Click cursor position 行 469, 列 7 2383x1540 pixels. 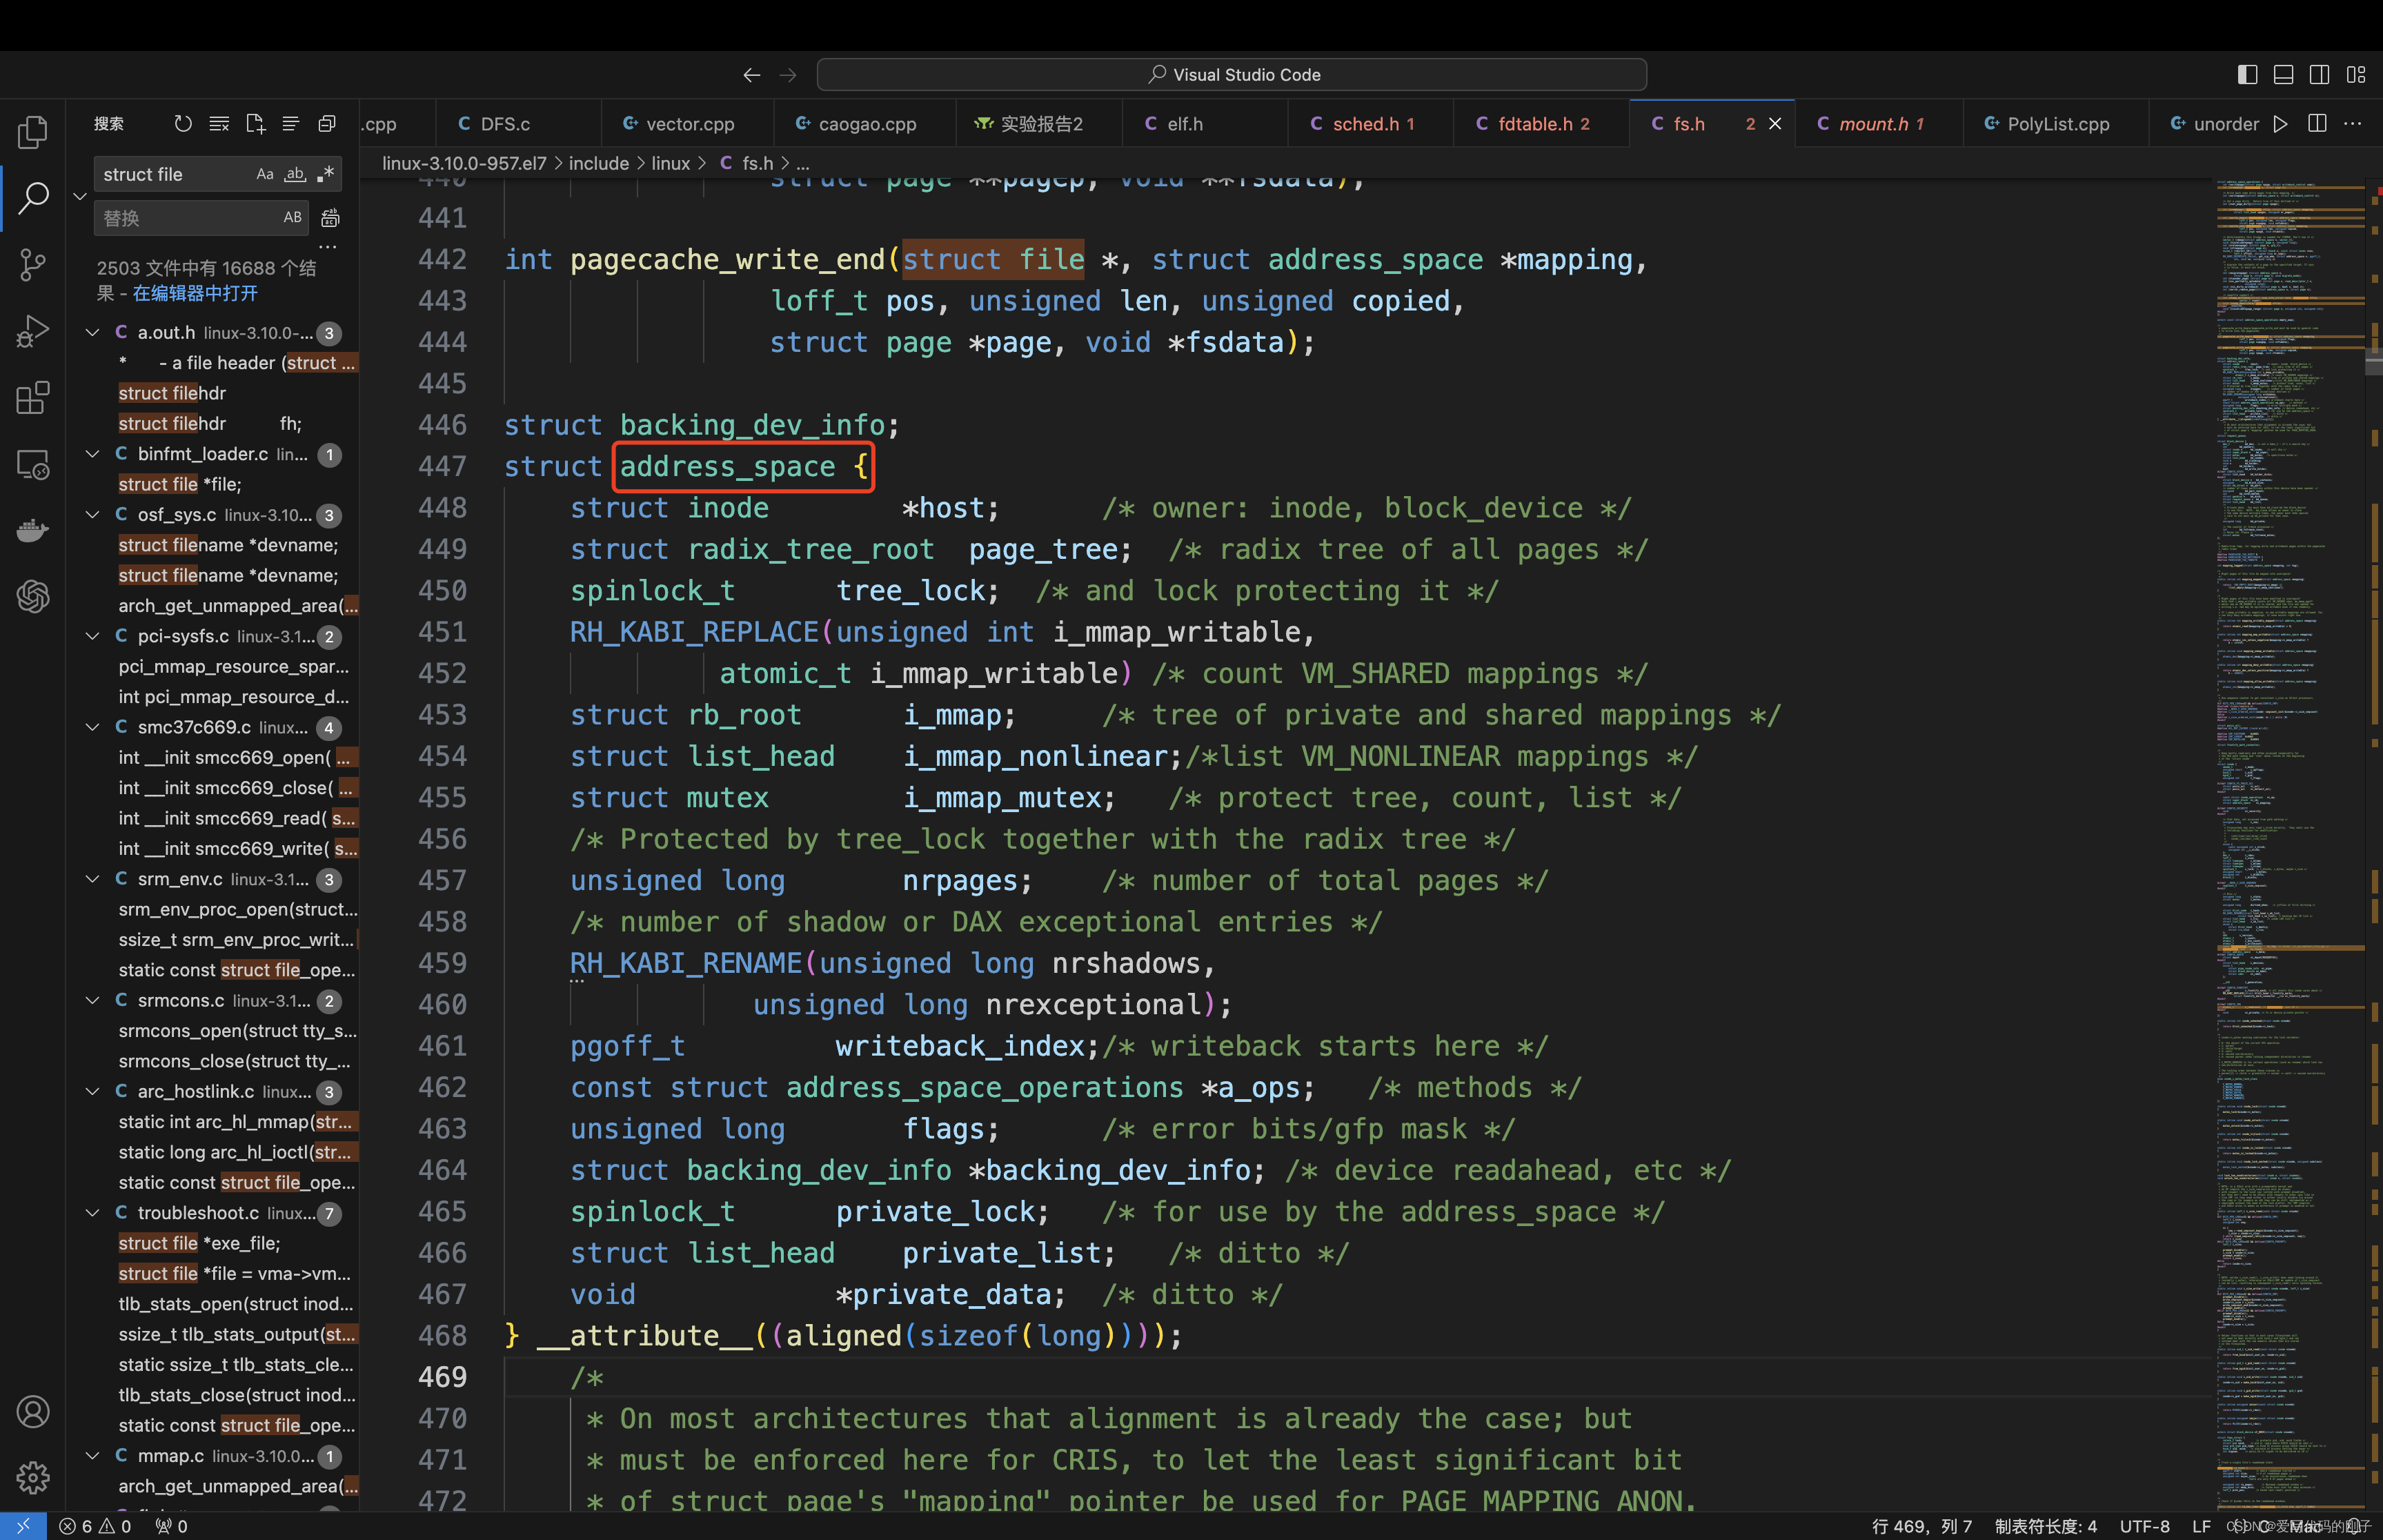[x=1922, y=1526]
